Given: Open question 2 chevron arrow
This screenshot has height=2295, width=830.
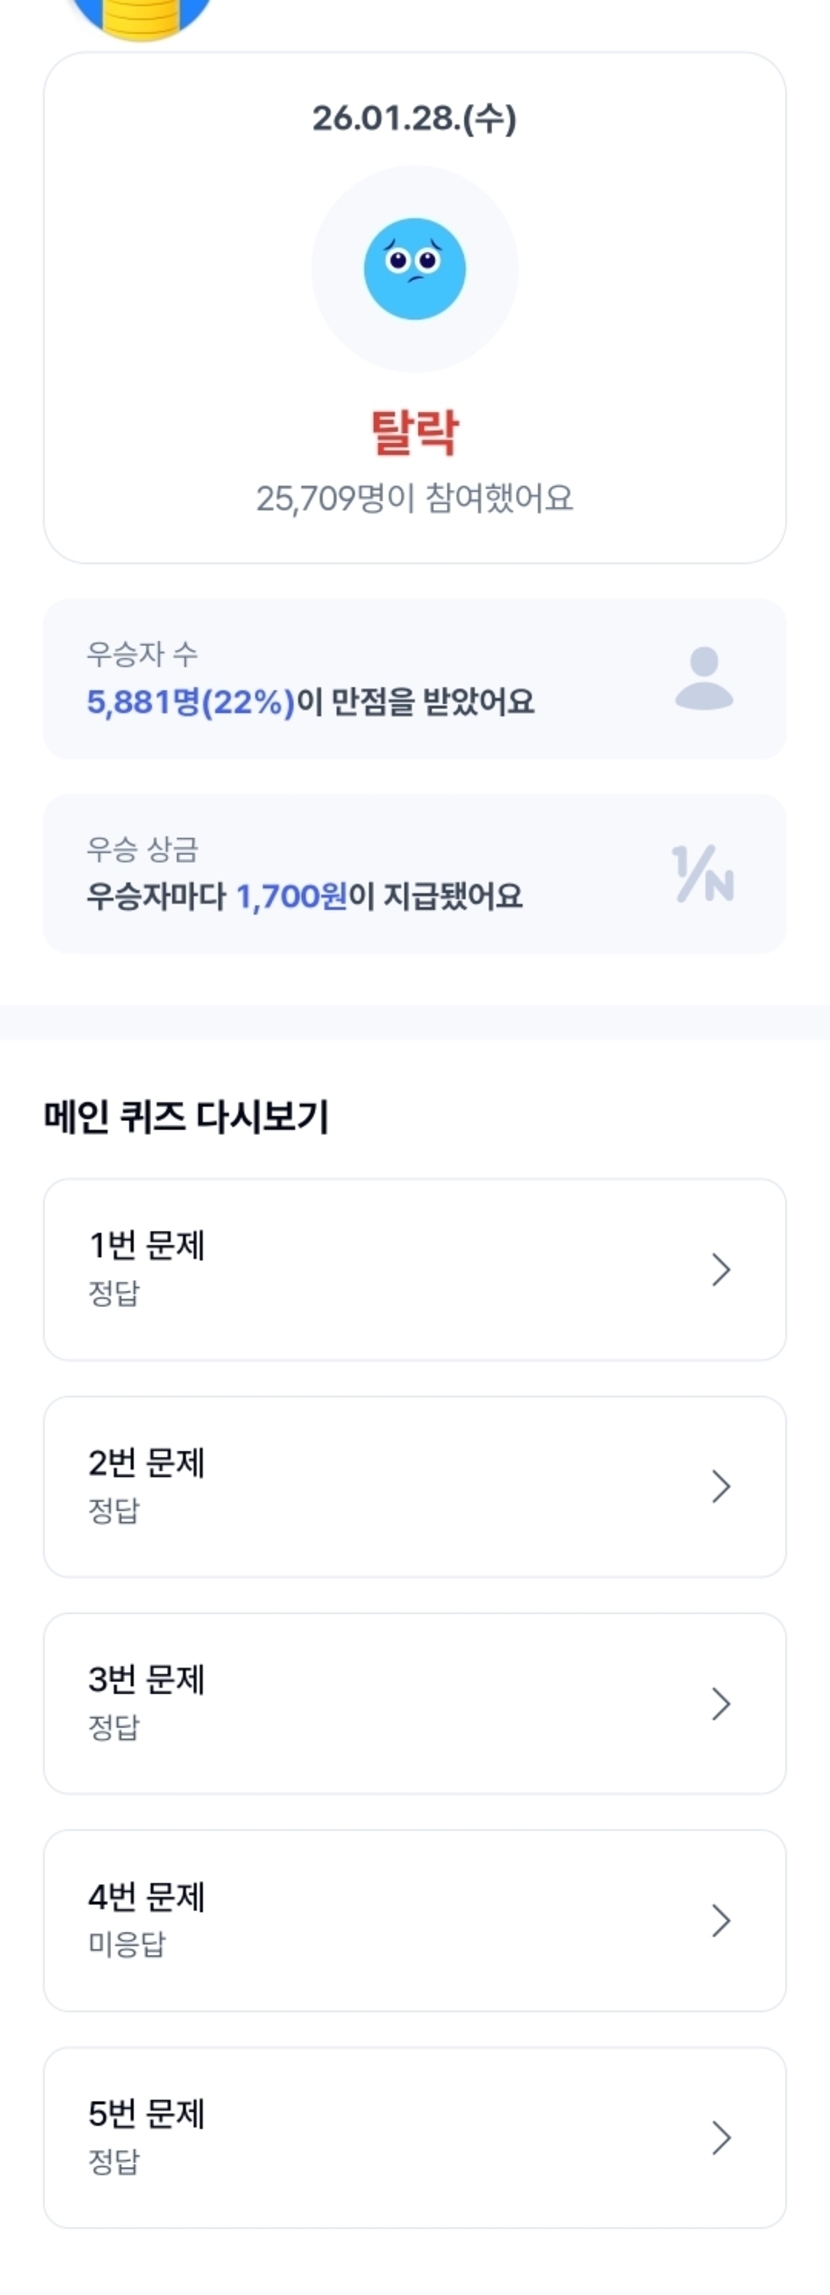Looking at the screenshot, I should 721,1486.
